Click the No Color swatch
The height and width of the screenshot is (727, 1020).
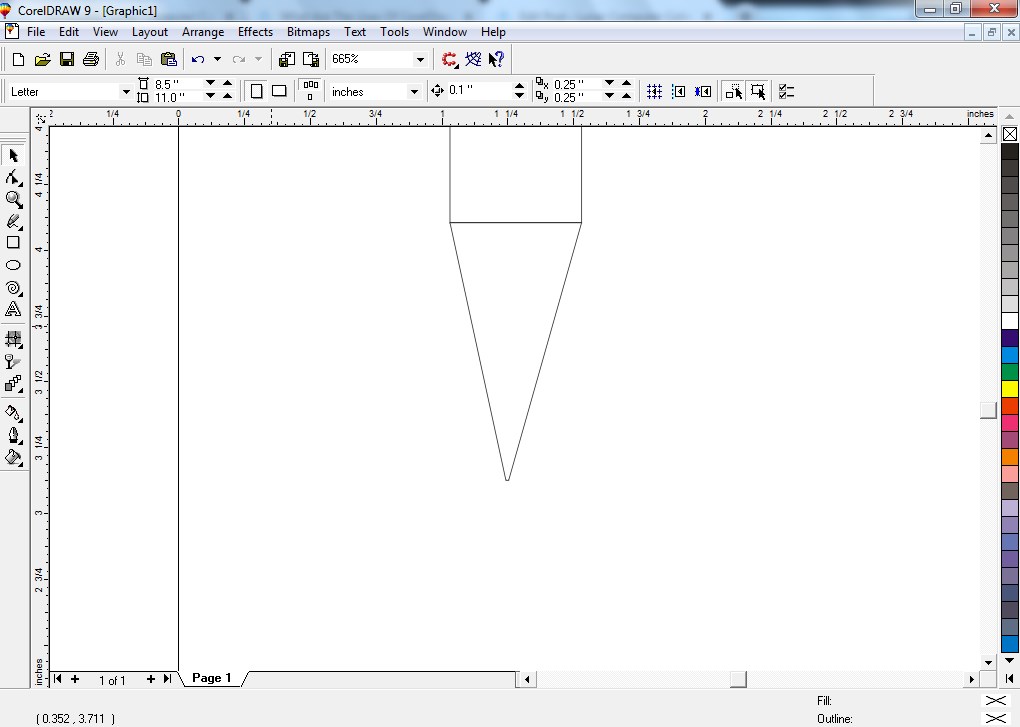pyautogui.click(x=1010, y=134)
